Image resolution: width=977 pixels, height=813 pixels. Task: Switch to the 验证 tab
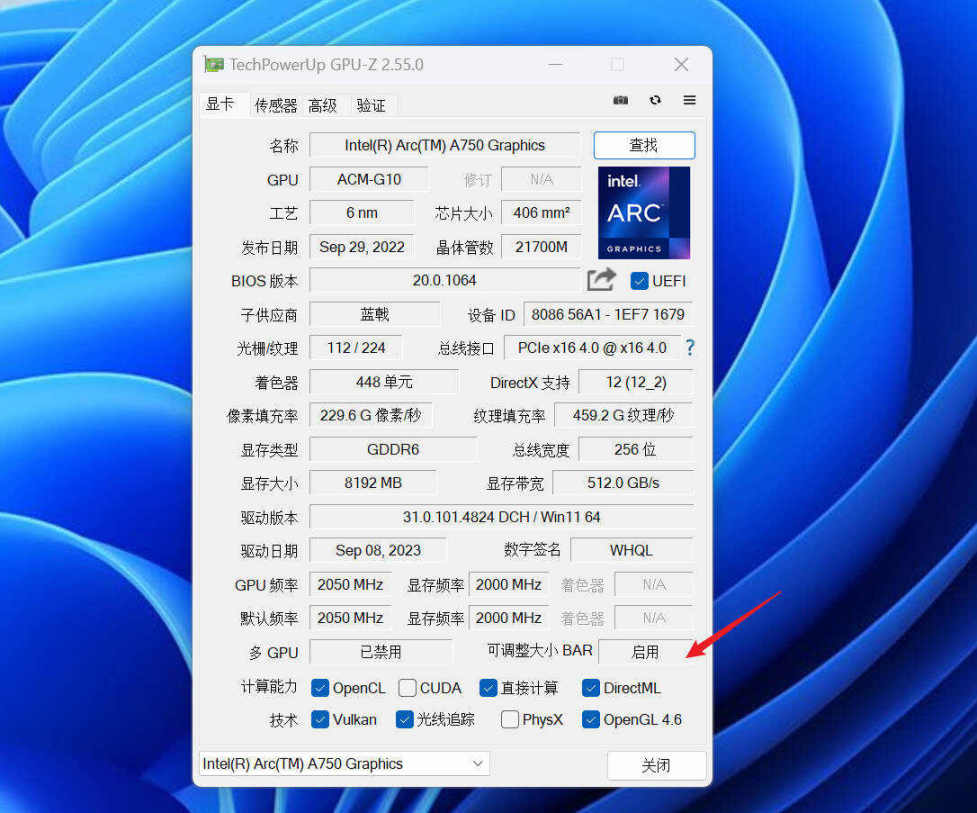coord(371,105)
